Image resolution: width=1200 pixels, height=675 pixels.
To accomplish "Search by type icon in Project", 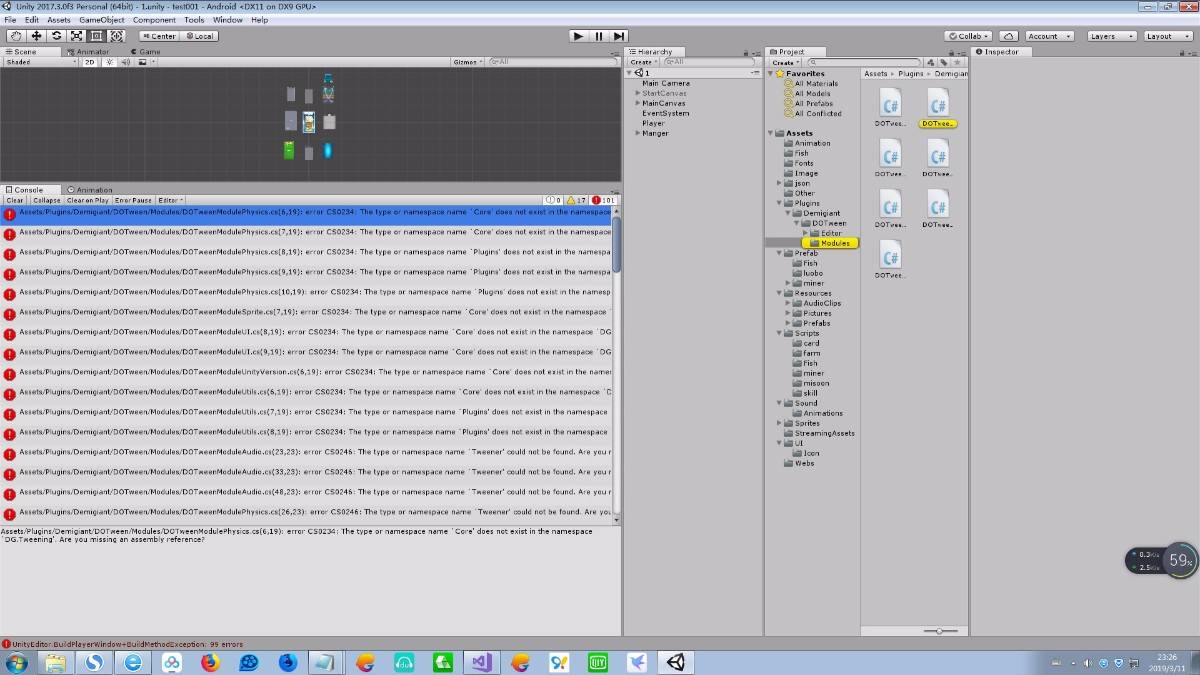I will (x=931, y=62).
